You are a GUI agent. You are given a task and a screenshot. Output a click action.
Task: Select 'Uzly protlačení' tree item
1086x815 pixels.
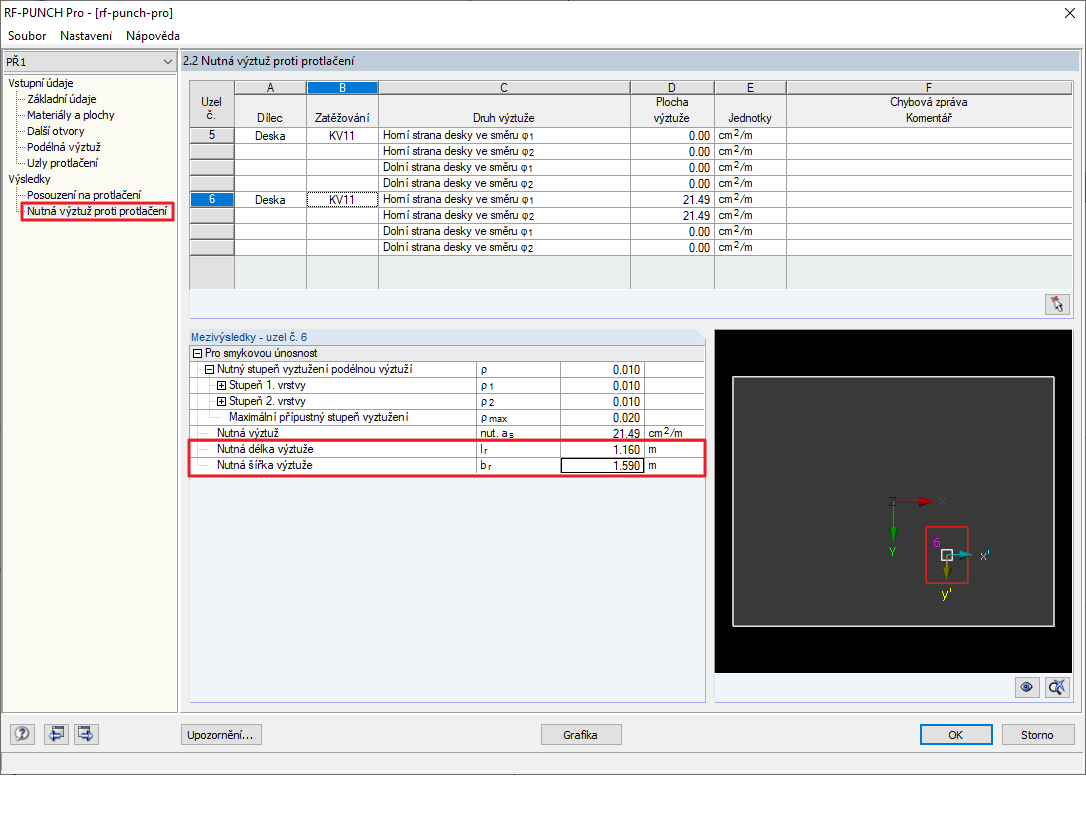[x=62, y=163]
